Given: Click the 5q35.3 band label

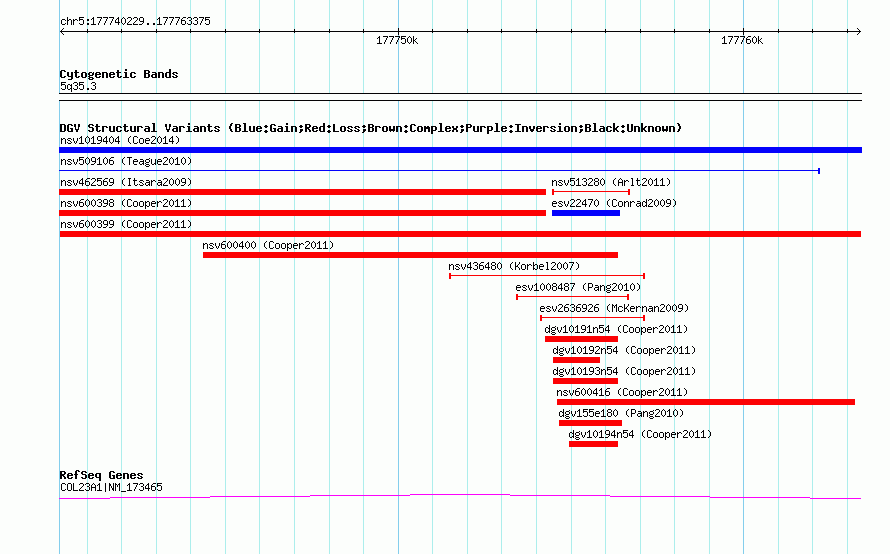Looking at the screenshot, I should click(x=78, y=86).
